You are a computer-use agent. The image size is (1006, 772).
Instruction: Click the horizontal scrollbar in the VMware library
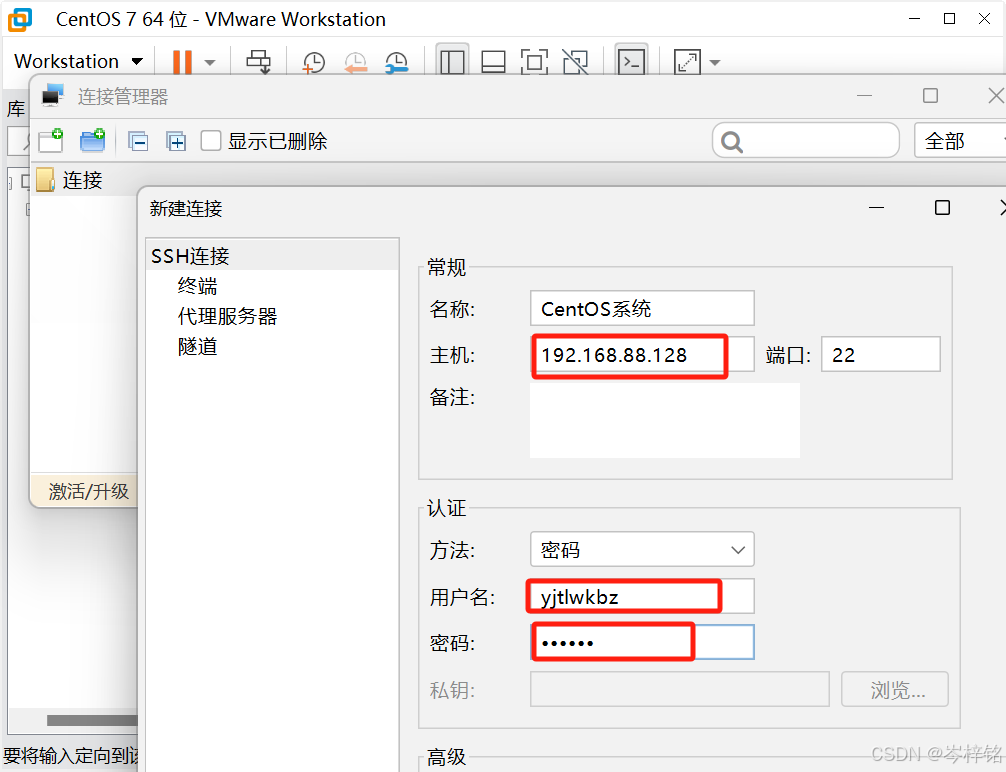tap(92, 721)
